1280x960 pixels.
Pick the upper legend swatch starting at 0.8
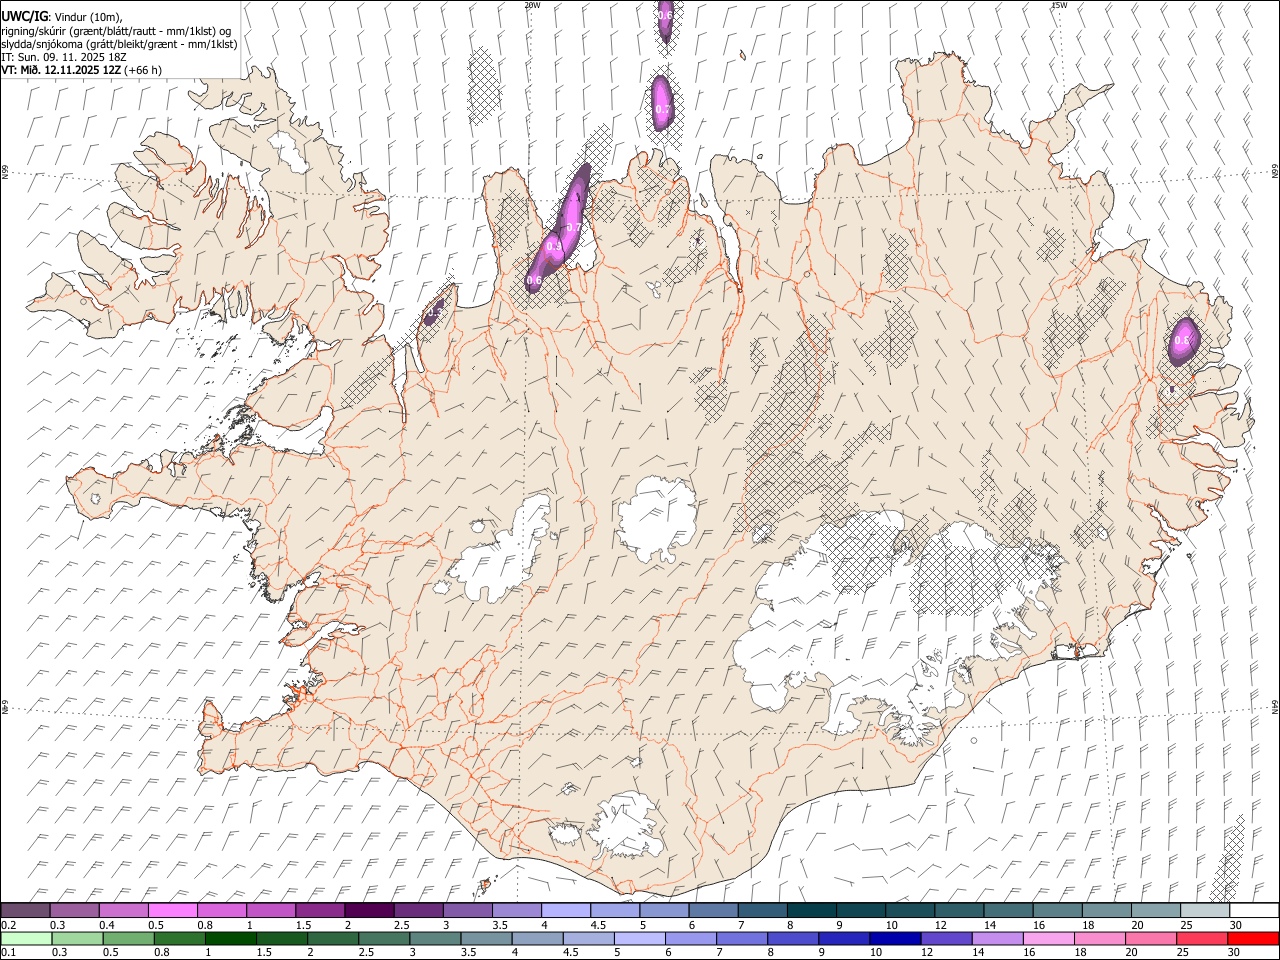[221, 911]
